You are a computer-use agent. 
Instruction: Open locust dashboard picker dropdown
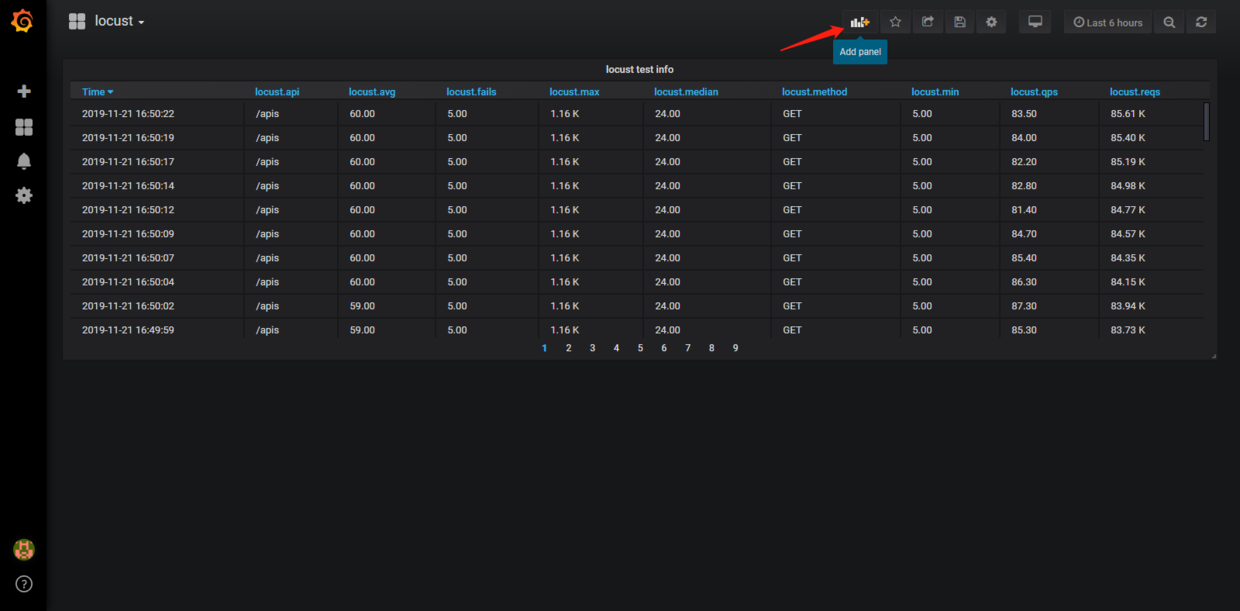[x=107, y=21]
